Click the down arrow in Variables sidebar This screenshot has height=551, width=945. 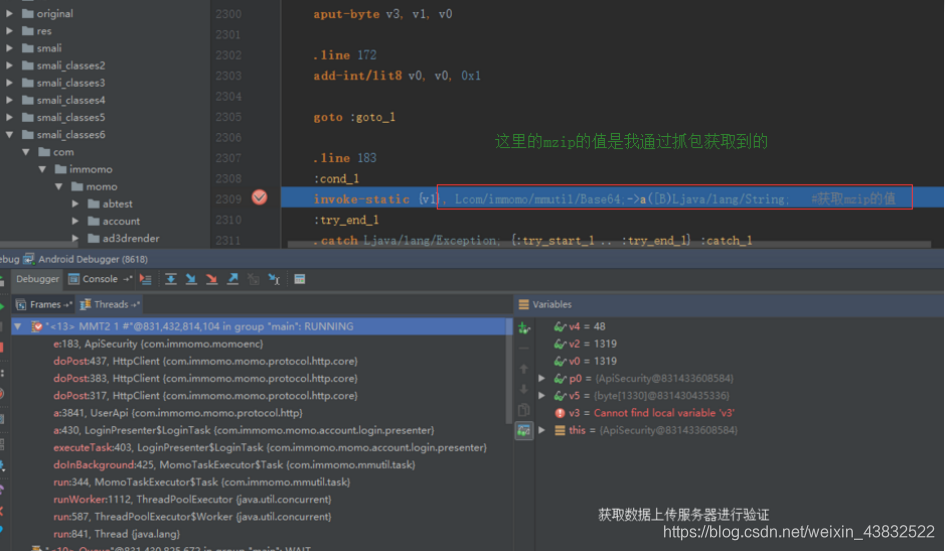(524, 389)
